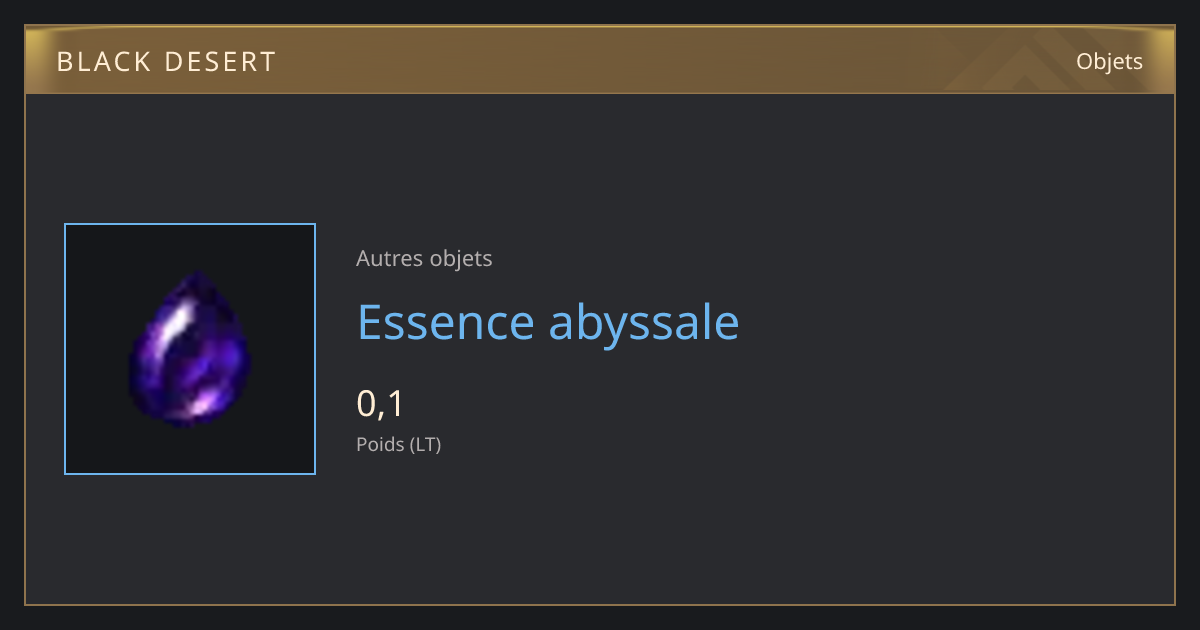Click the word Autres above item name
Screen dimensions: 1200x630
pos(389,258)
